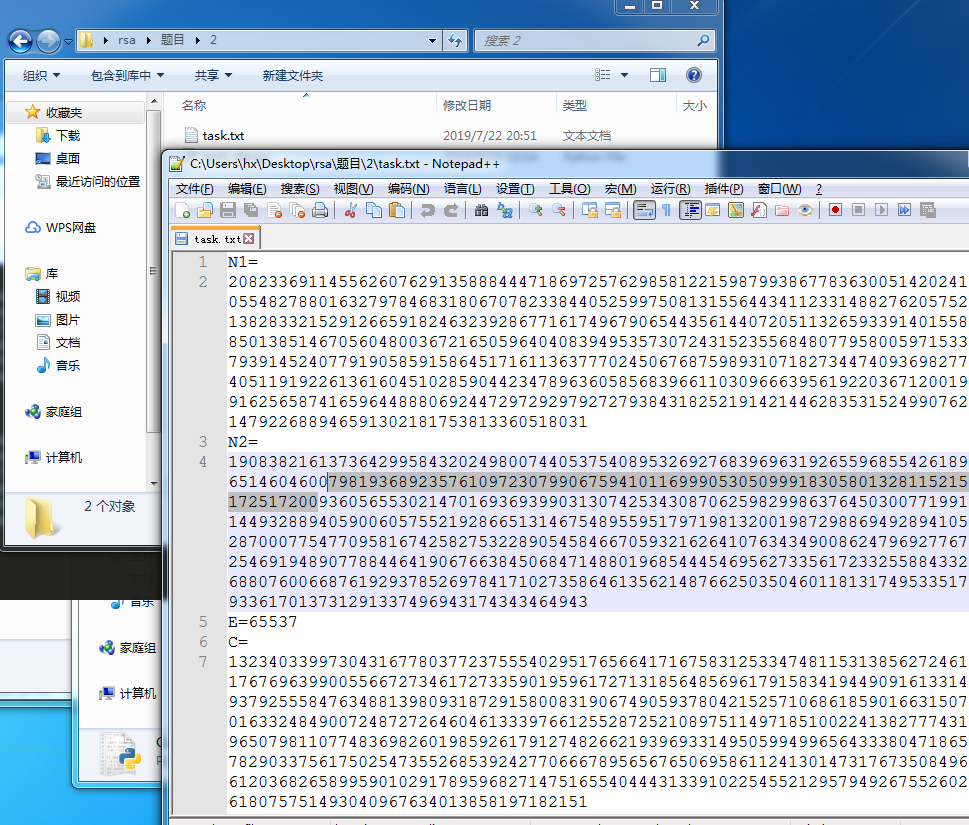The width and height of the screenshot is (969, 825).
Task: Click the Save All icon
Action: [x=251, y=211]
